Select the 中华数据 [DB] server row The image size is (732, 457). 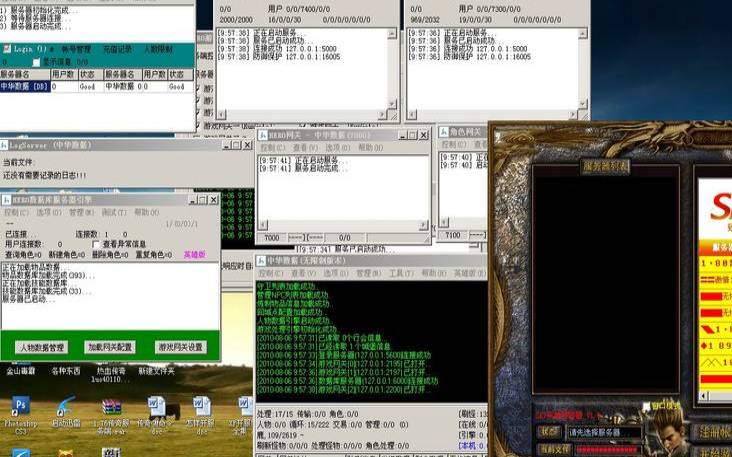point(24,87)
